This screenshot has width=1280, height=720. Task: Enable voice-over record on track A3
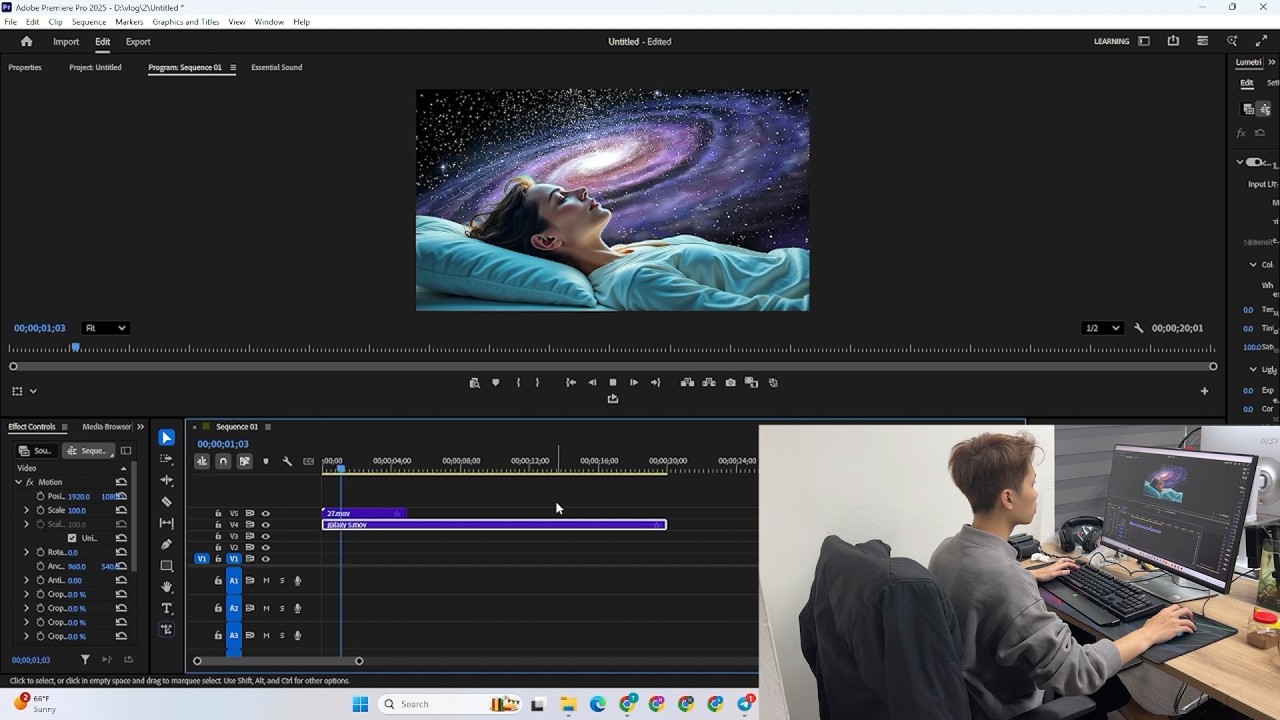(297, 635)
